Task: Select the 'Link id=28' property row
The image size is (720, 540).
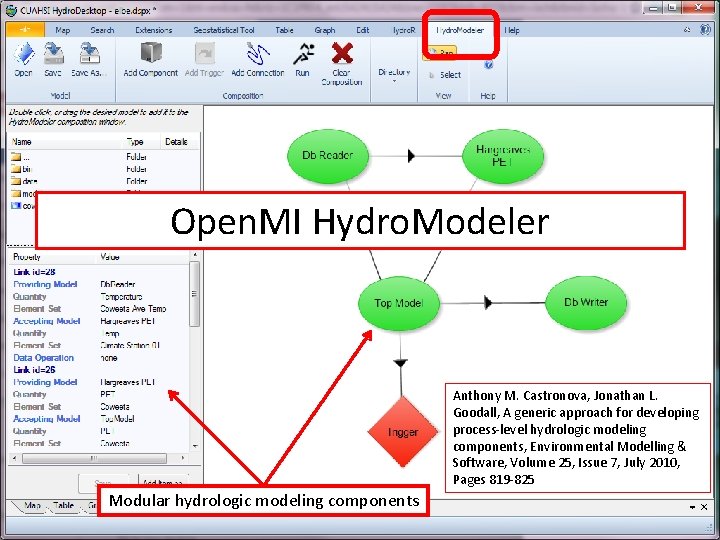Action: click(x=99, y=272)
